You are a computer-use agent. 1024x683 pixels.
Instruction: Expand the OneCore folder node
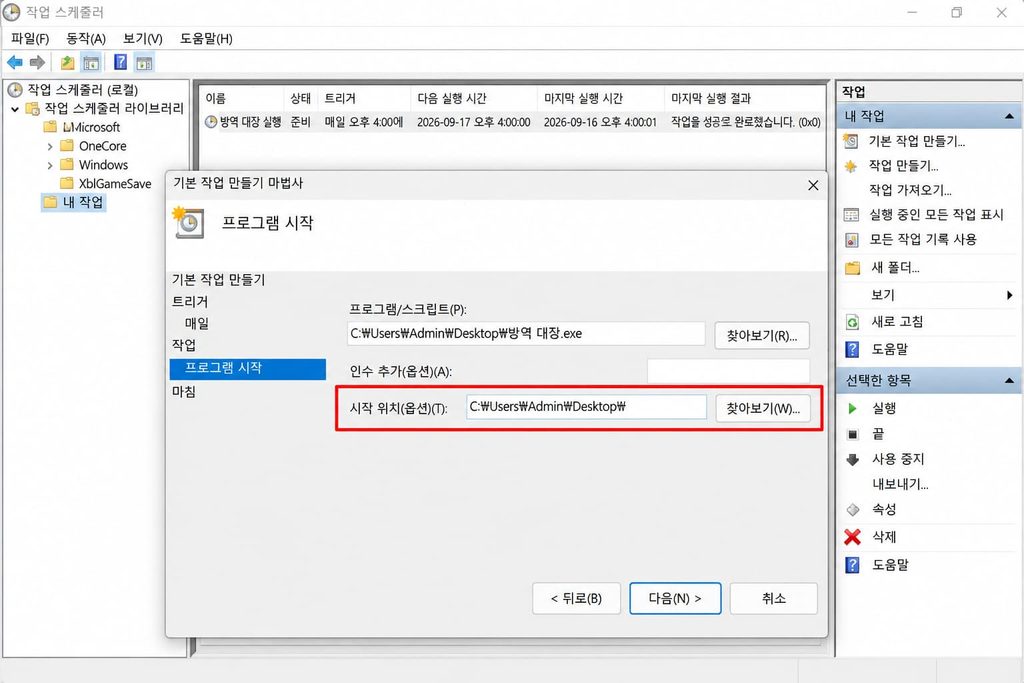pos(50,146)
